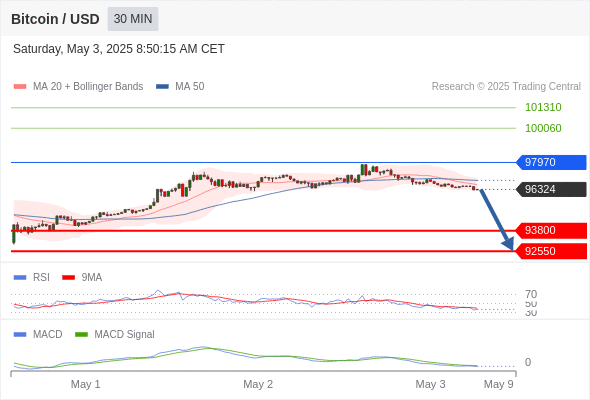Viewport: 590px width, 400px height.
Task: Click the blue downward forecast arrow
Action: (497, 220)
